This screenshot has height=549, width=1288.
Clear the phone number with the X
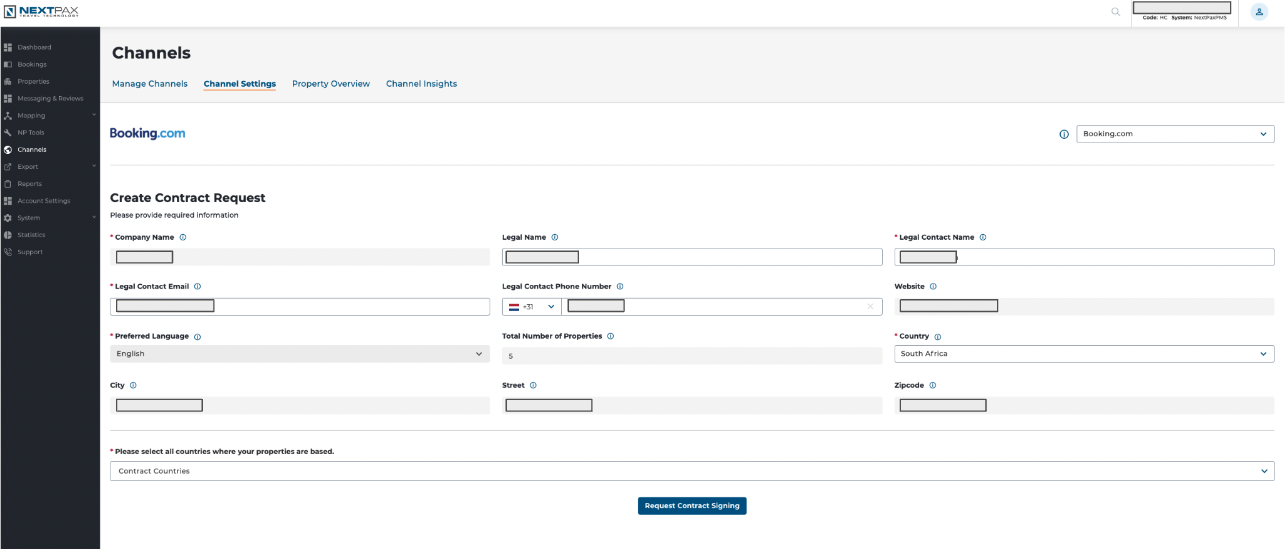tap(870, 306)
